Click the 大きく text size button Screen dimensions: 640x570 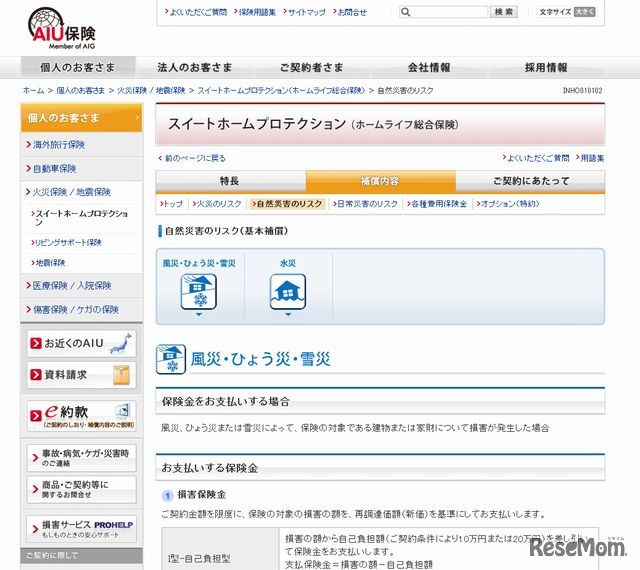tap(584, 12)
